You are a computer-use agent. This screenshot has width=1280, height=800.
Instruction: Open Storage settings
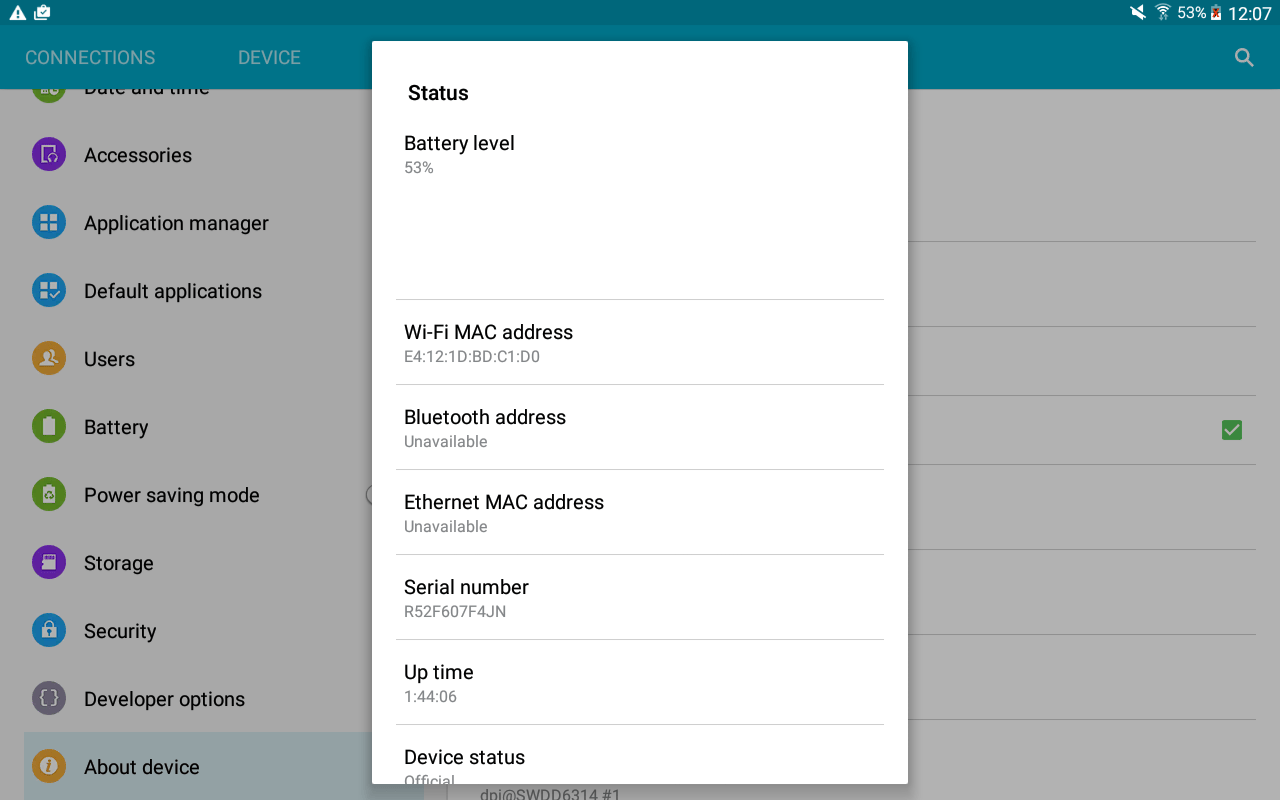pyautogui.click(x=198, y=563)
